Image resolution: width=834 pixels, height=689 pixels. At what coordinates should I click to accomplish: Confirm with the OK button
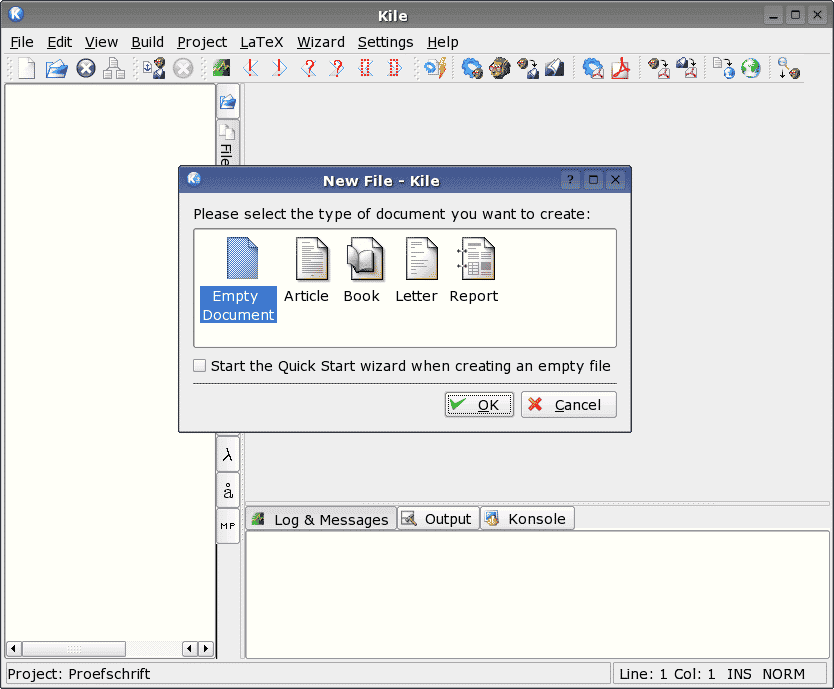click(x=479, y=404)
